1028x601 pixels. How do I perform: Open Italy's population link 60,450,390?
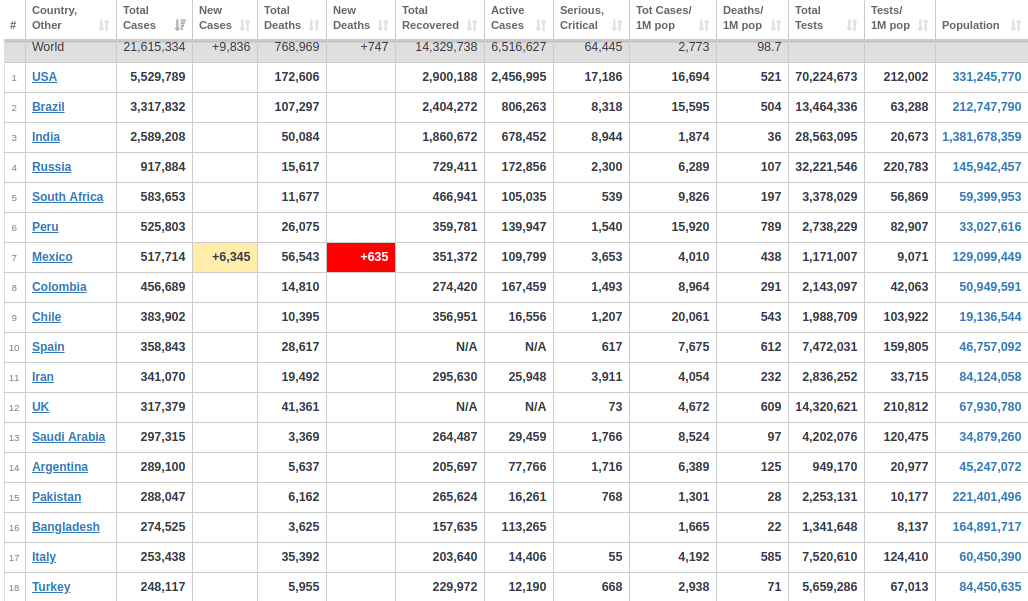click(990, 557)
